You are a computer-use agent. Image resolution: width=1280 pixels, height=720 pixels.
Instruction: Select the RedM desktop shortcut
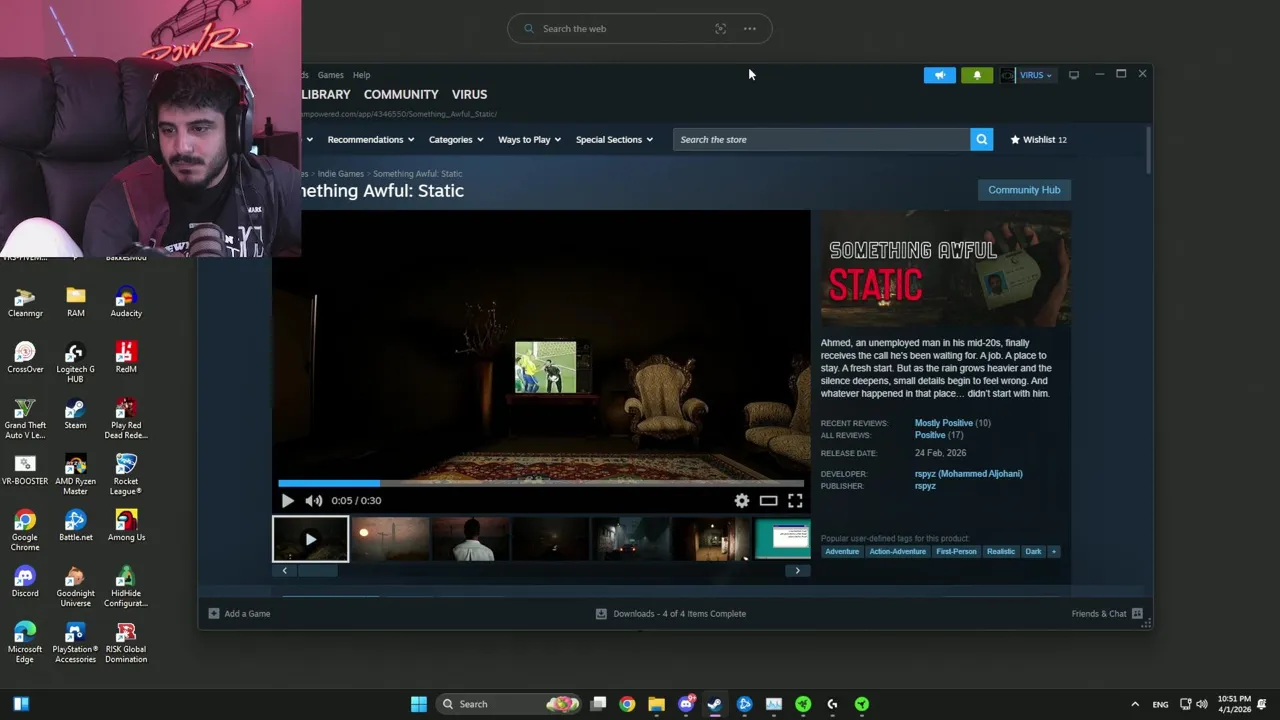[x=126, y=358]
